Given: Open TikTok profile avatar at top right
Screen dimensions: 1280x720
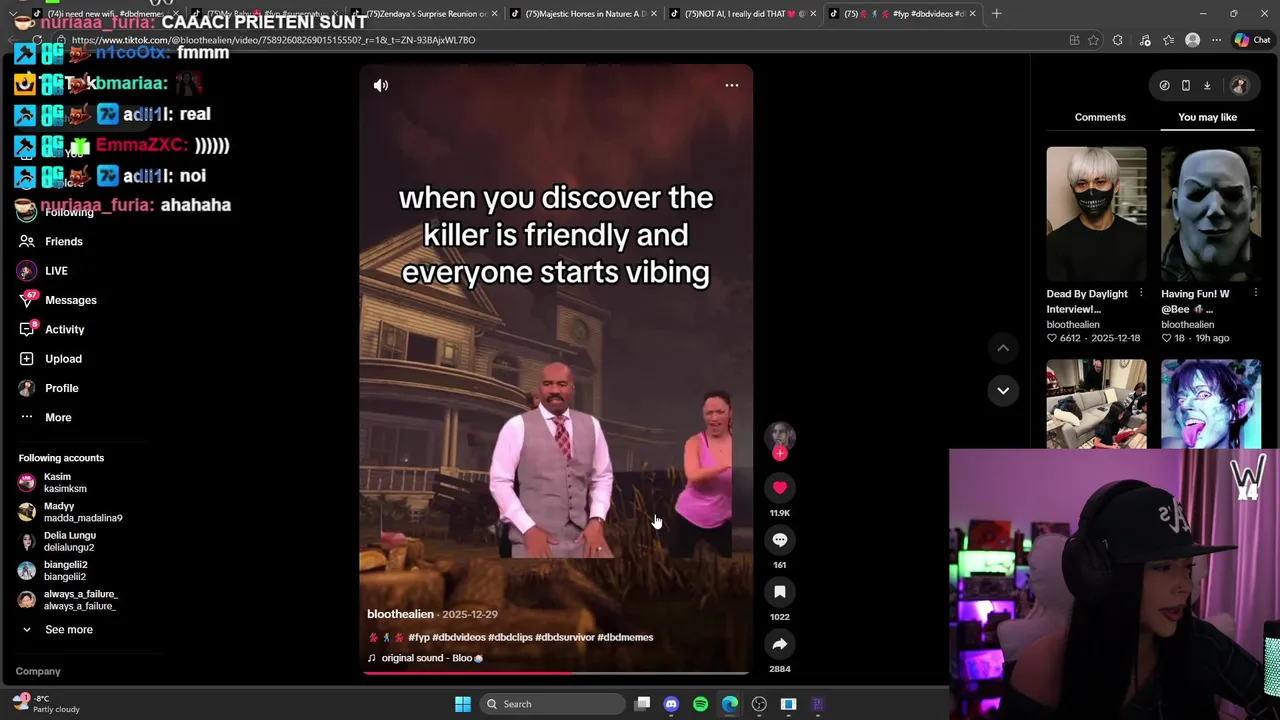Looking at the screenshot, I should (x=1239, y=86).
